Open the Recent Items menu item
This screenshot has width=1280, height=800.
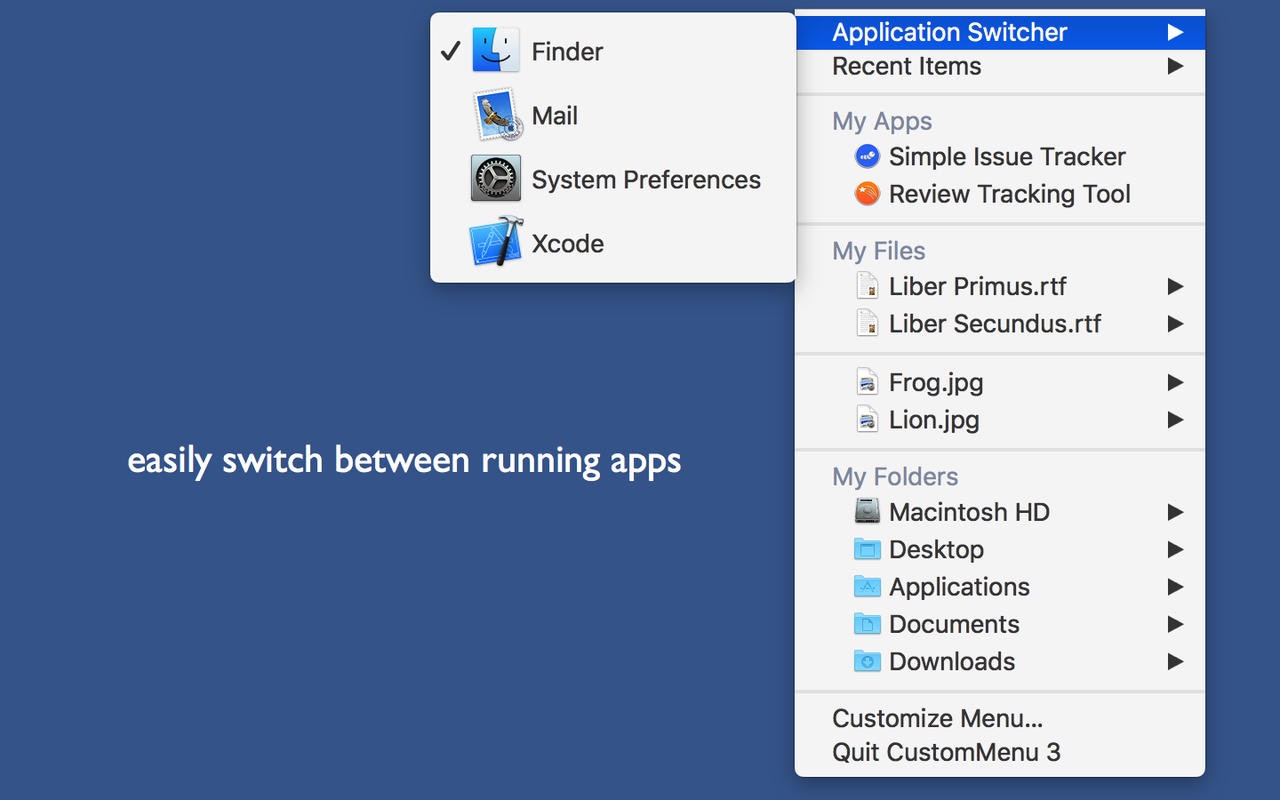1000,66
